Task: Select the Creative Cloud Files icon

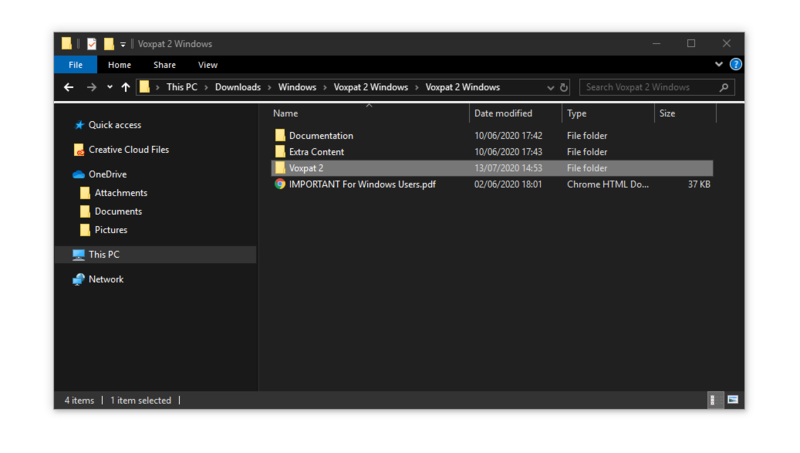Action: coord(79,150)
